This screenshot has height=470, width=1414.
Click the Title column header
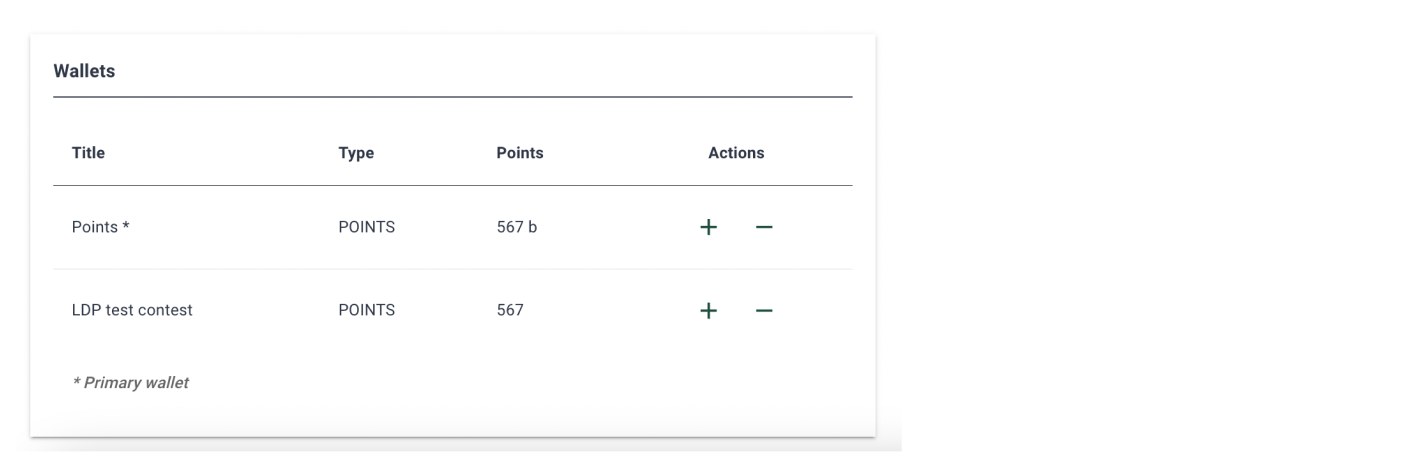click(x=88, y=153)
